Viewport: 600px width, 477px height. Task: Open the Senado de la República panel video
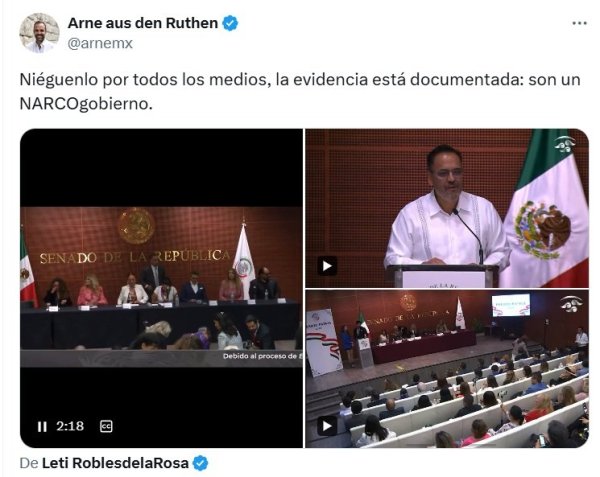point(161,288)
